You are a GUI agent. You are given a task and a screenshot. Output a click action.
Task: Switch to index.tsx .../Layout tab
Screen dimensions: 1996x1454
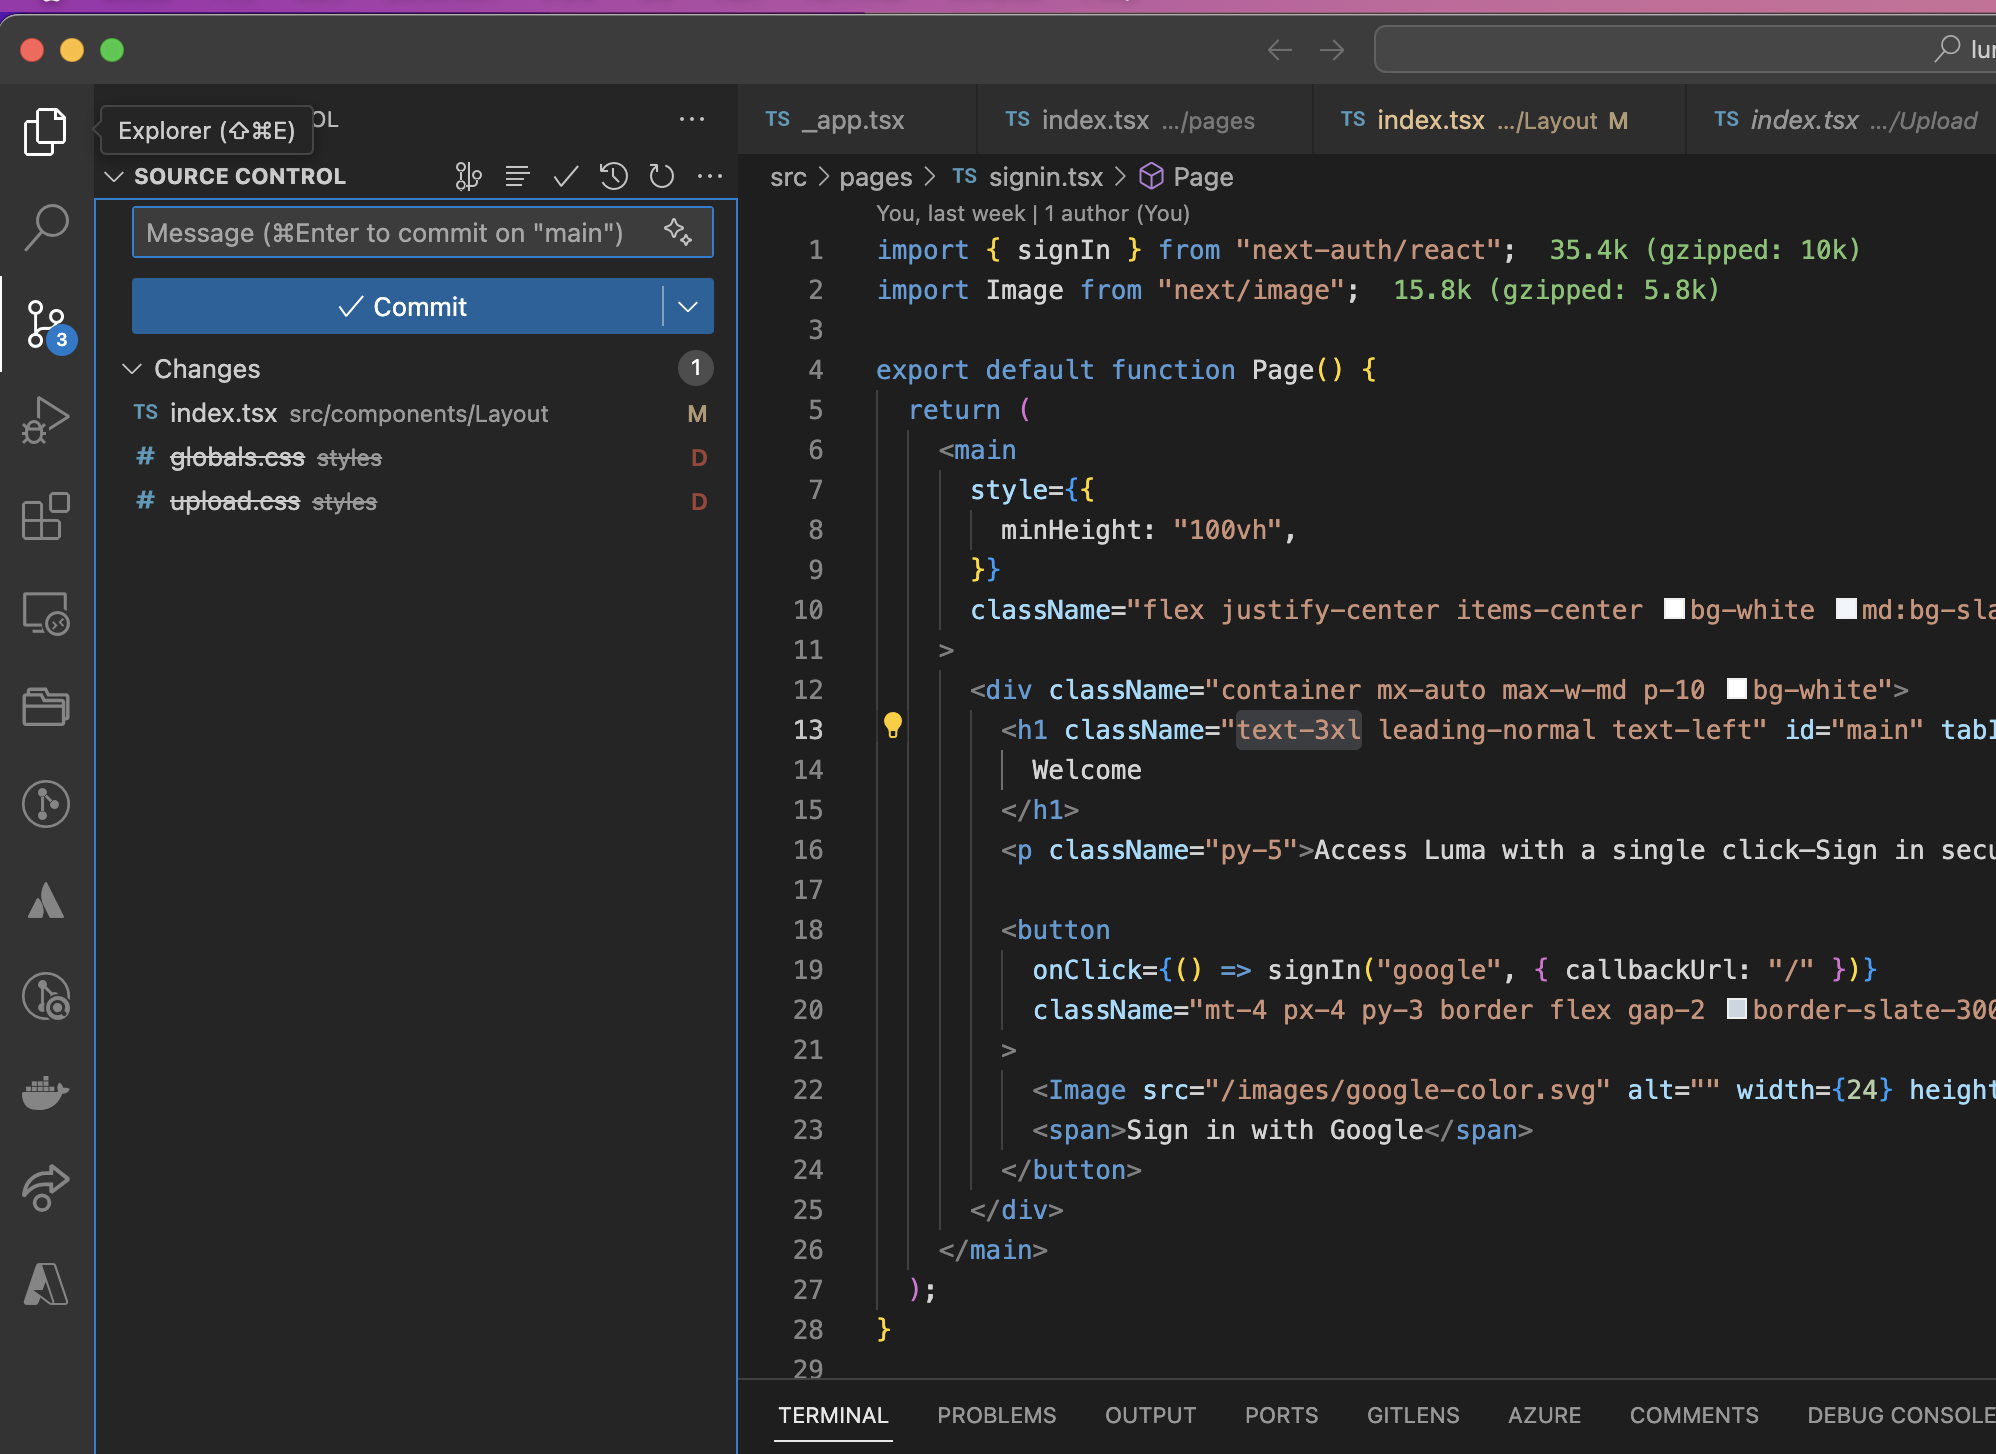click(x=1499, y=120)
